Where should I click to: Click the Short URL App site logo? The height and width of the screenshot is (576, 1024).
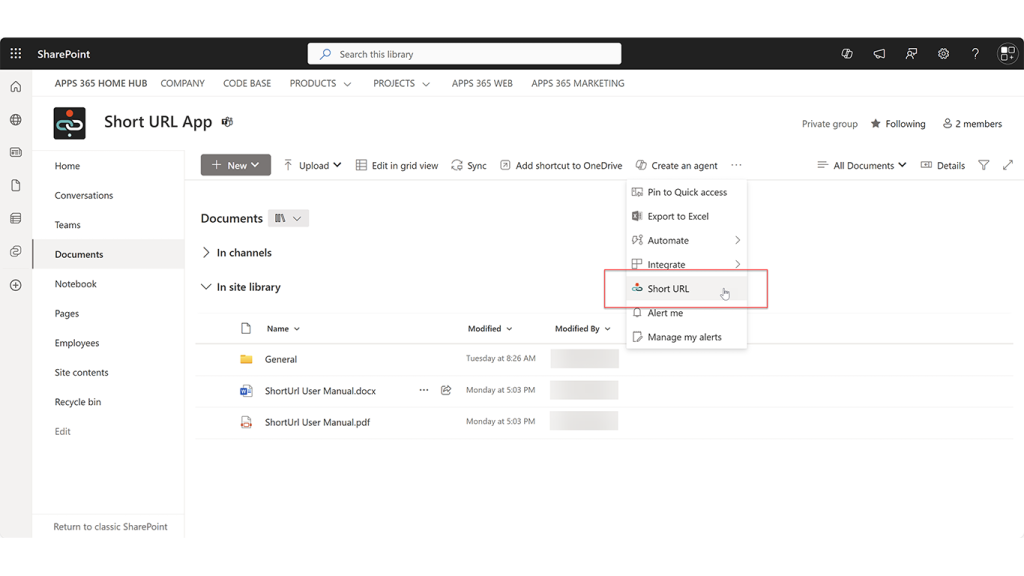(69, 123)
